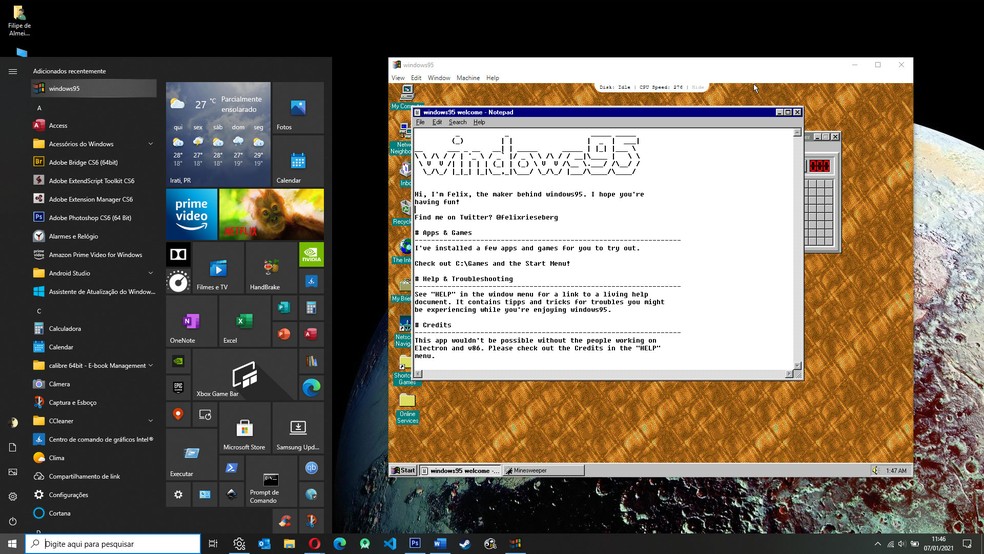Open the Maps pin small tile
984x554 pixels.
(x=178, y=414)
